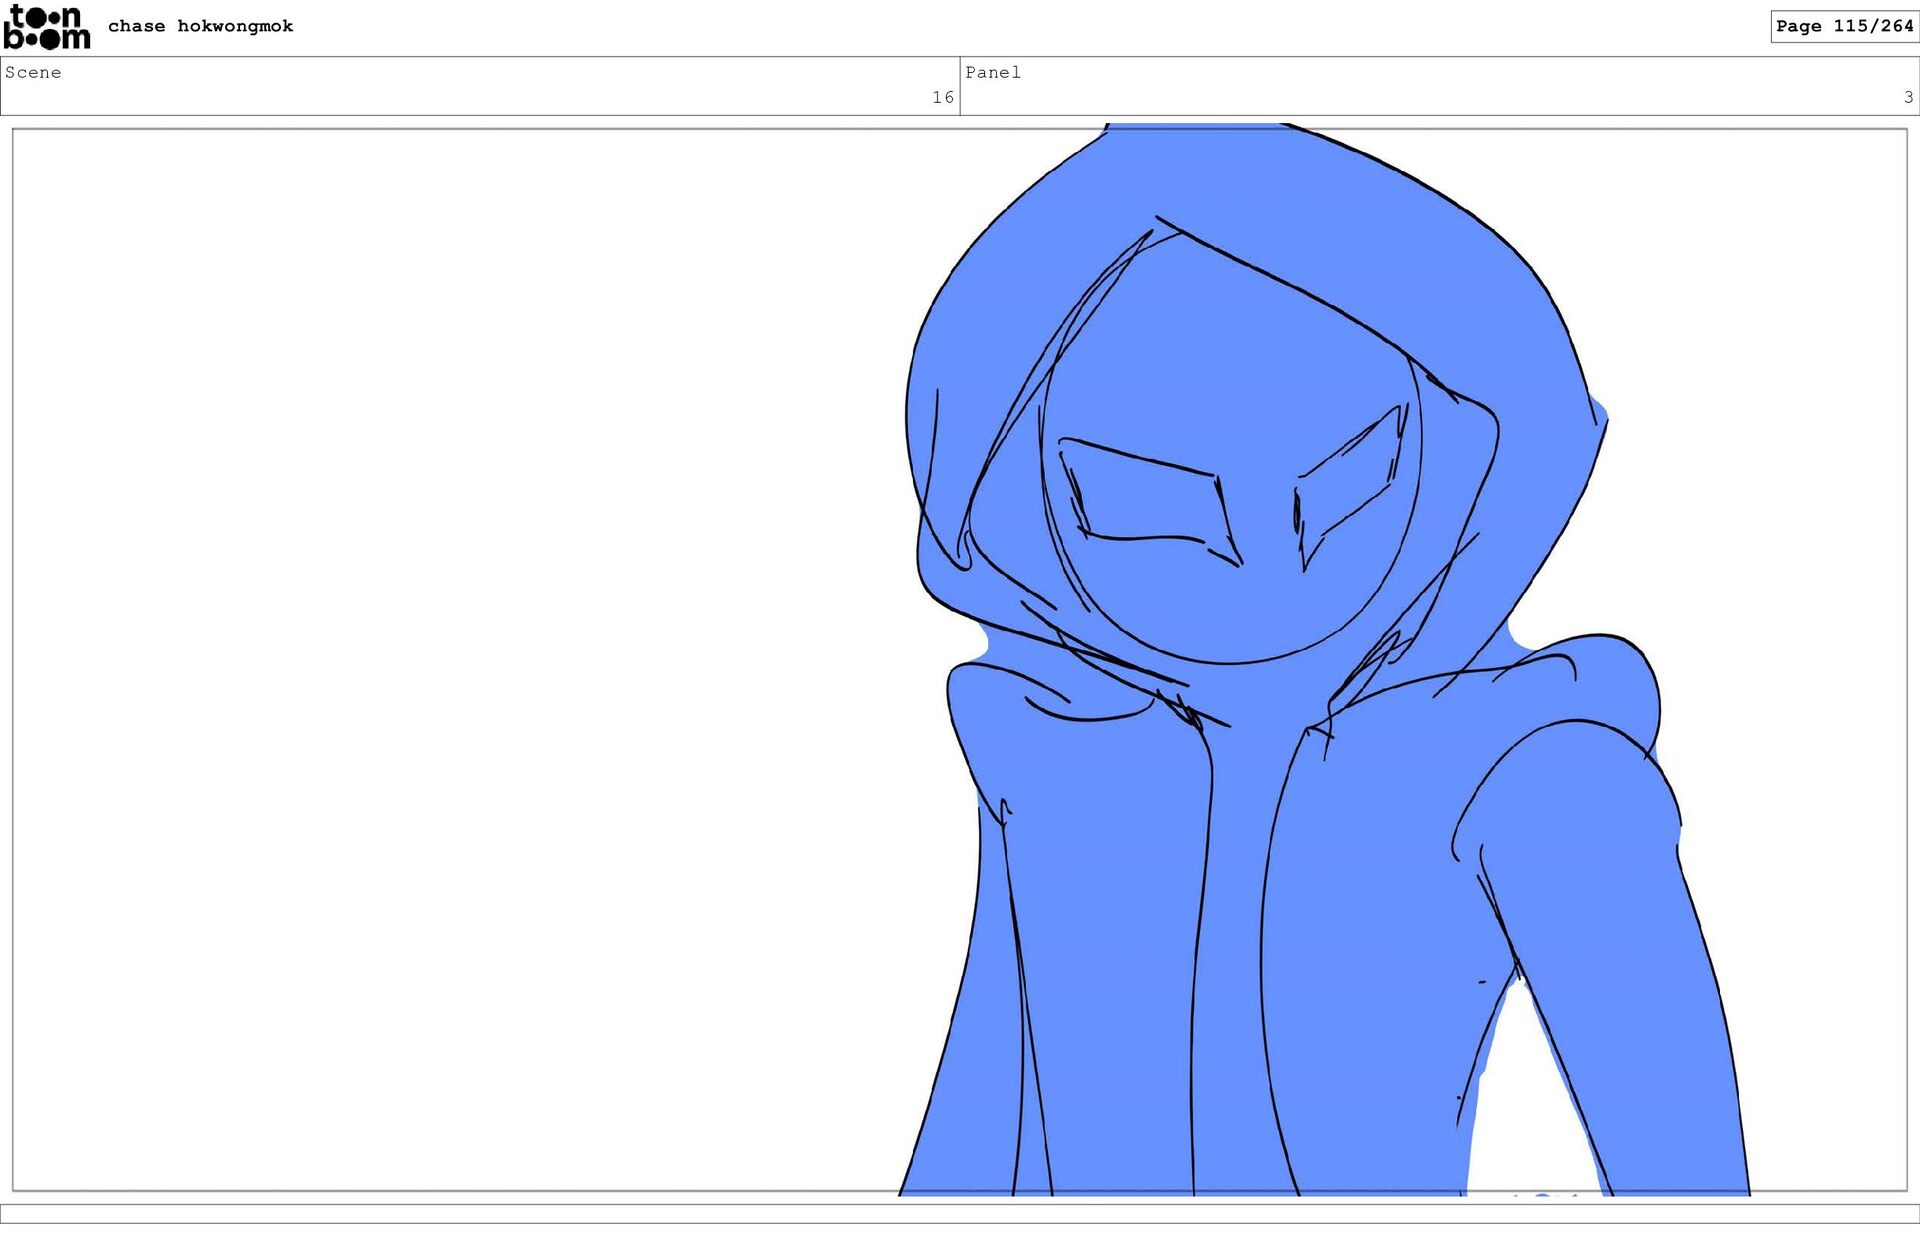The height and width of the screenshot is (1242, 1920).
Task: Click the Scene header label
Action: pyautogui.click(x=33, y=72)
